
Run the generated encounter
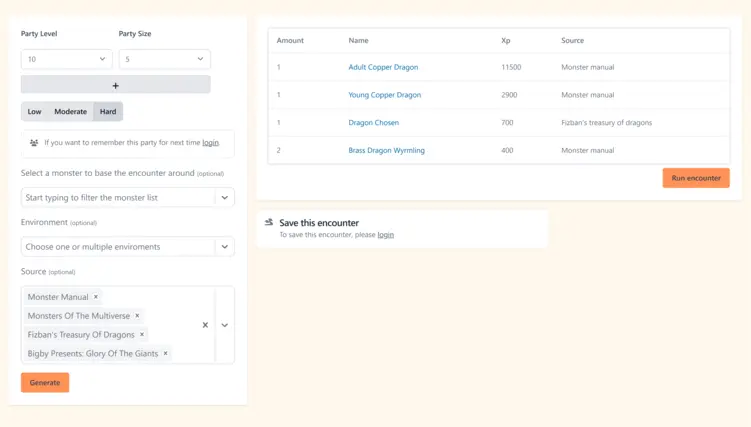696,178
